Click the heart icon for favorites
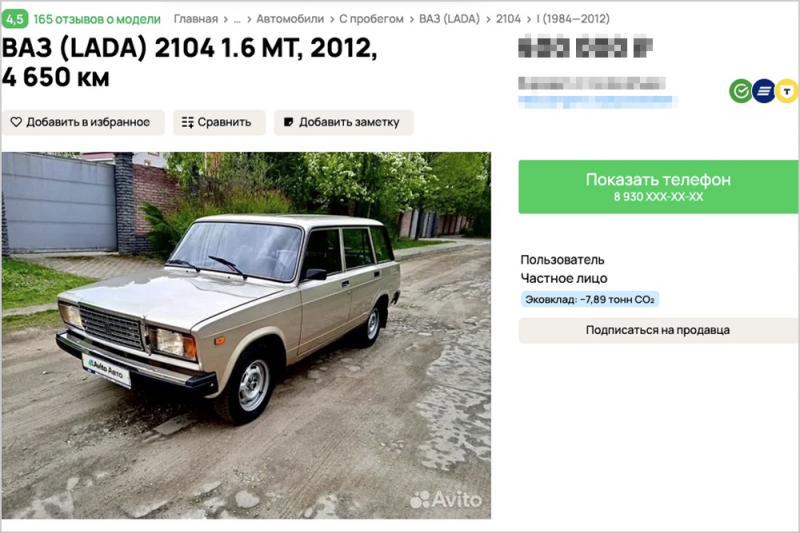Image resolution: width=800 pixels, height=533 pixels. [x=16, y=122]
